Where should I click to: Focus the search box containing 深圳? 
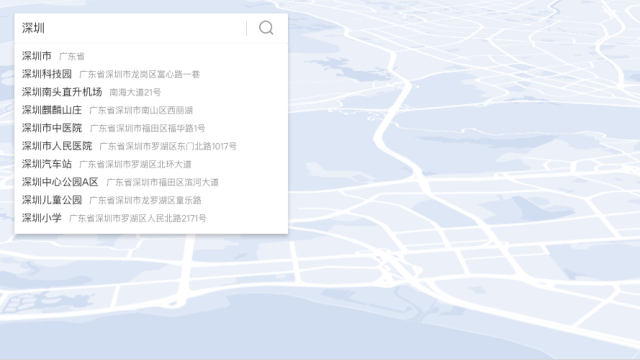point(131,28)
